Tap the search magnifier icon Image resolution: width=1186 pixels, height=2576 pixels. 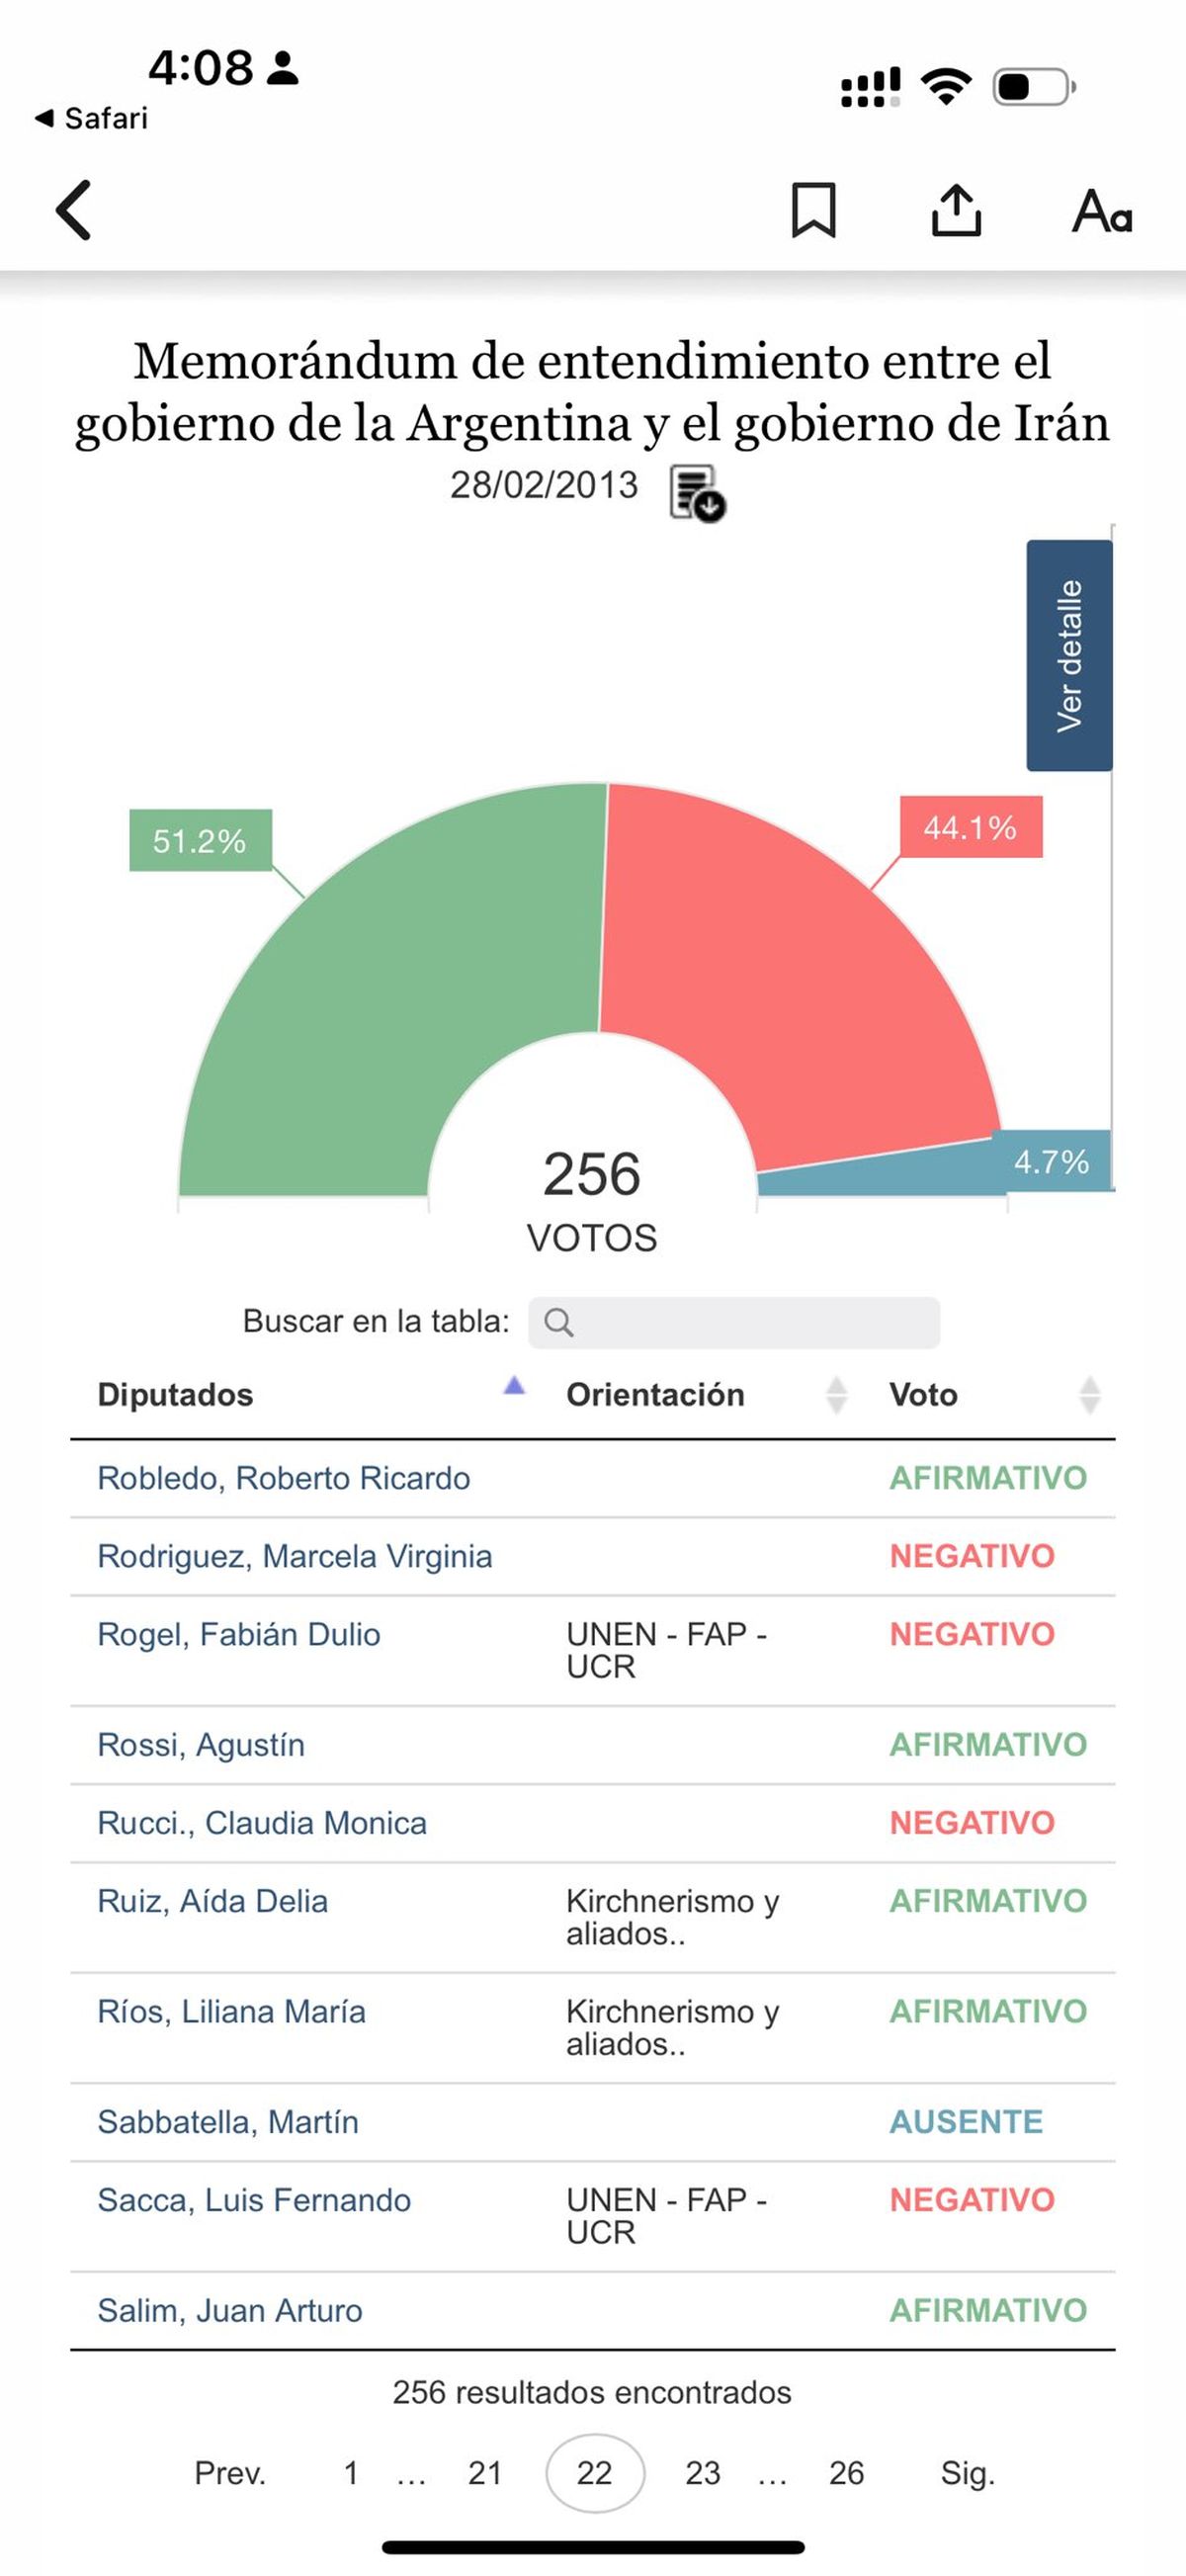click(x=559, y=1323)
